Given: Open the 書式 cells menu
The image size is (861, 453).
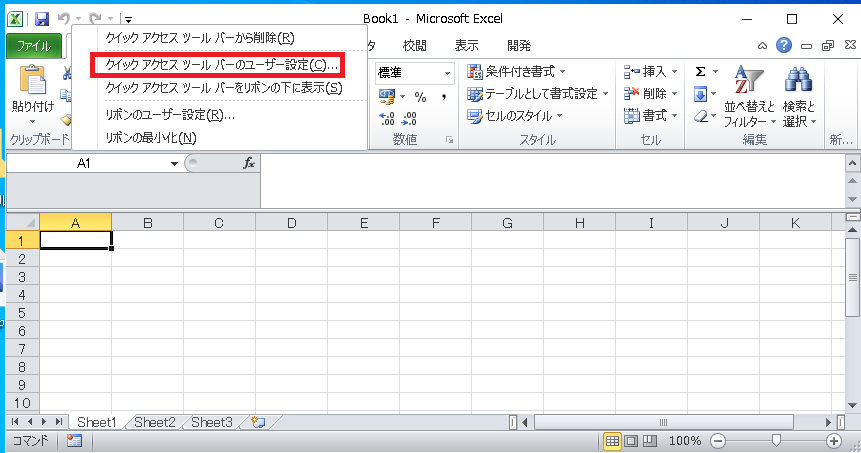Looking at the screenshot, I should tap(651, 116).
